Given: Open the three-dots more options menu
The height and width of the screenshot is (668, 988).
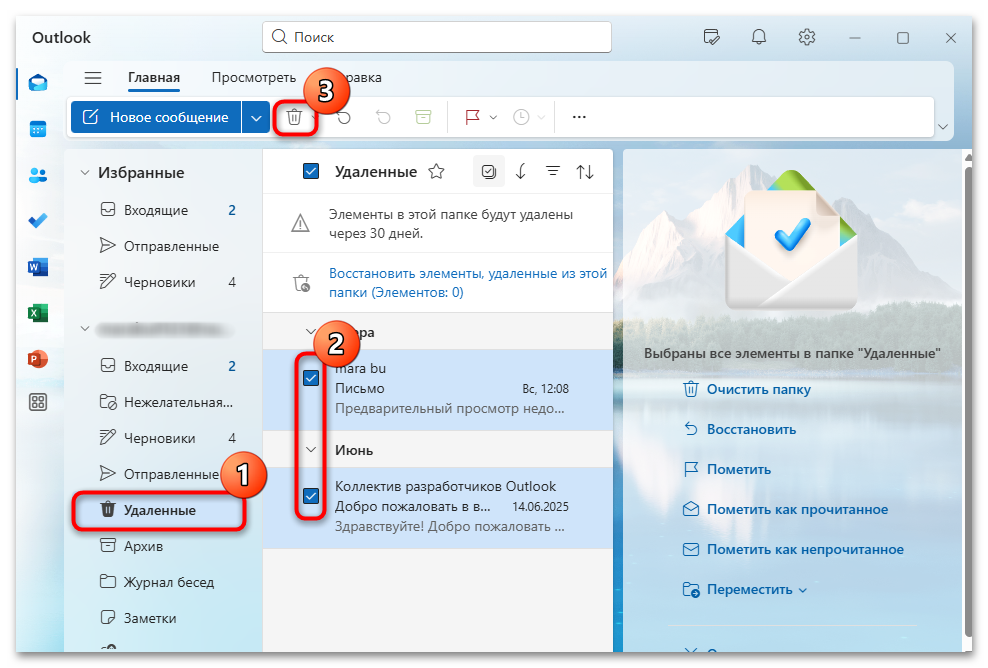Looking at the screenshot, I should (579, 117).
